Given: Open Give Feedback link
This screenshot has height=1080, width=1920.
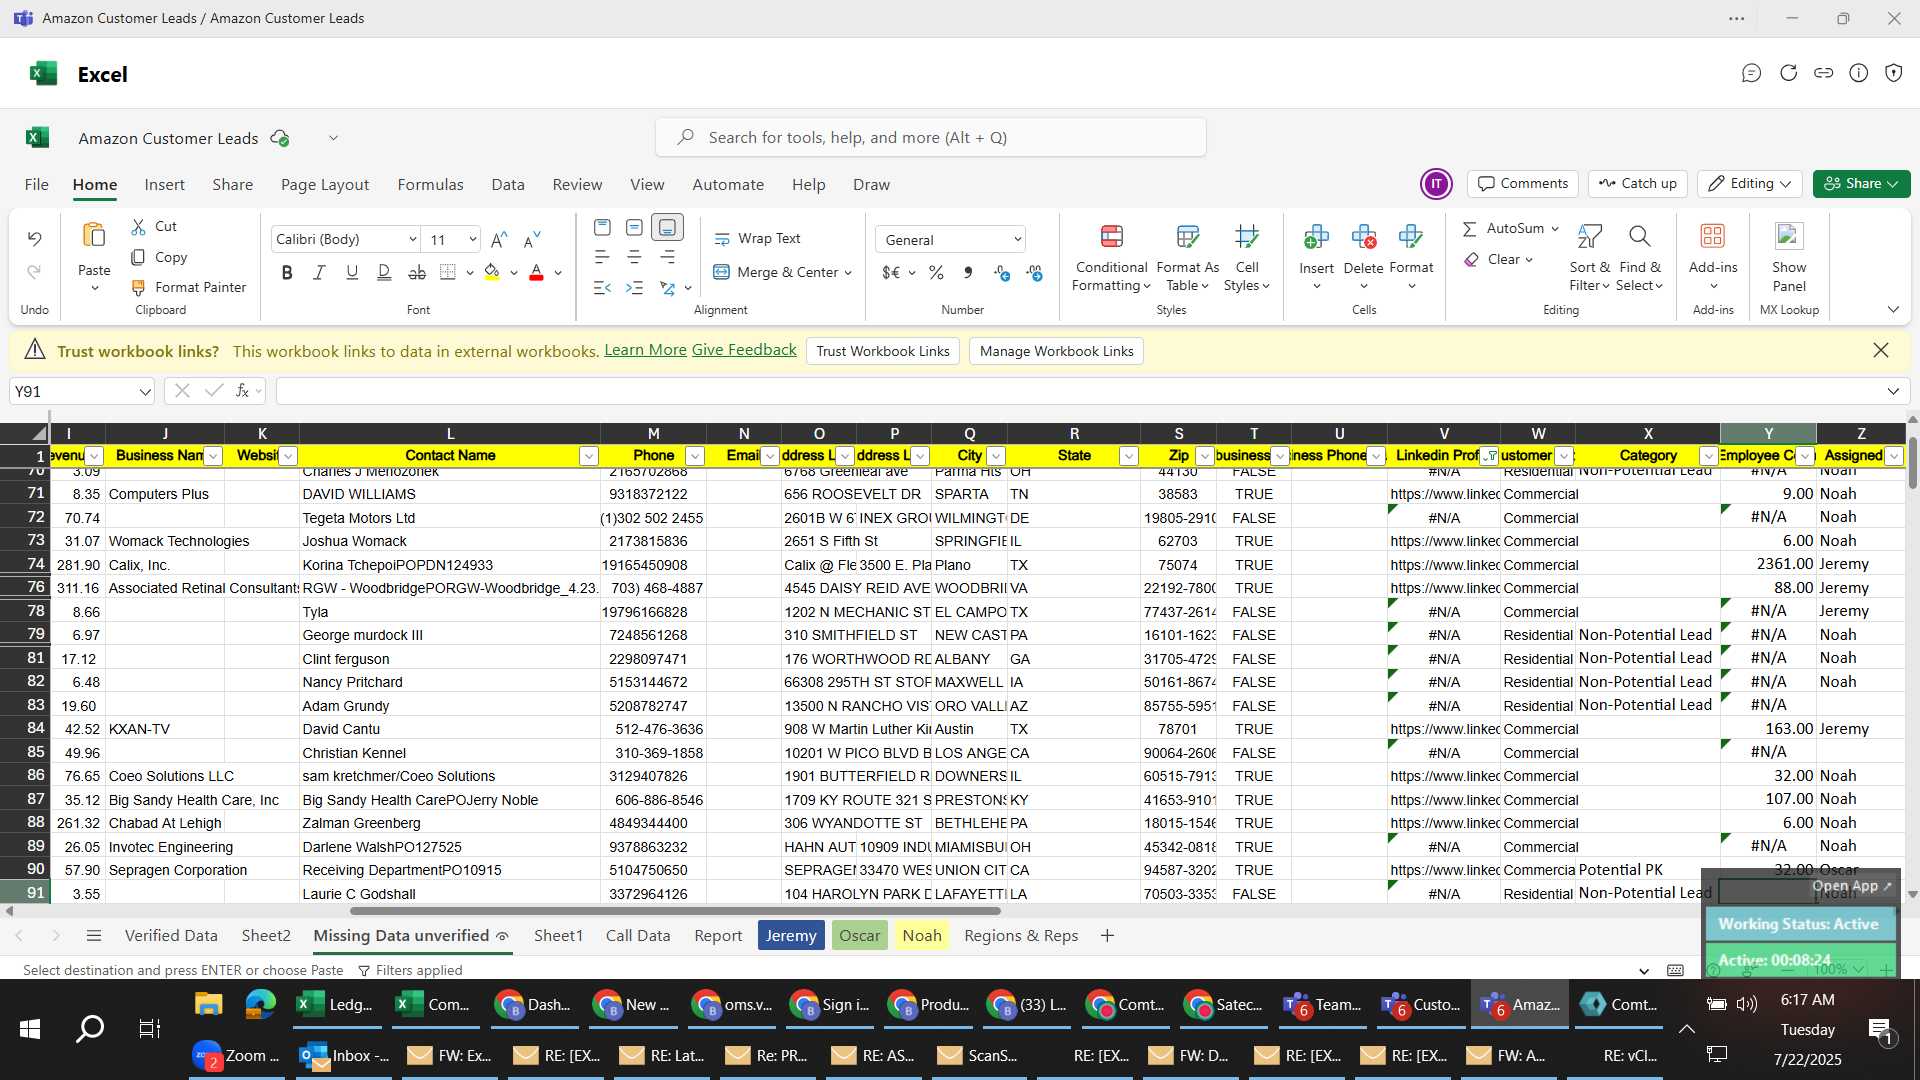Looking at the screenshot, I should pos(744,350).
